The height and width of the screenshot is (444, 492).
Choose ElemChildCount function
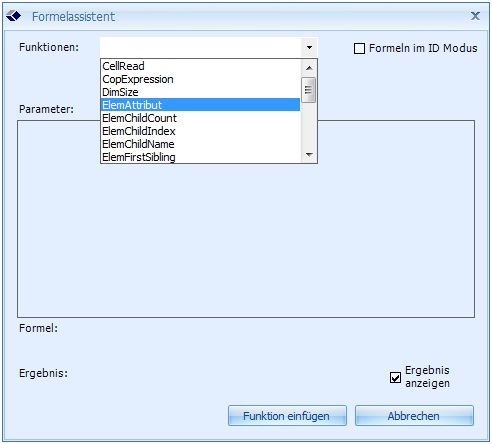200,118
